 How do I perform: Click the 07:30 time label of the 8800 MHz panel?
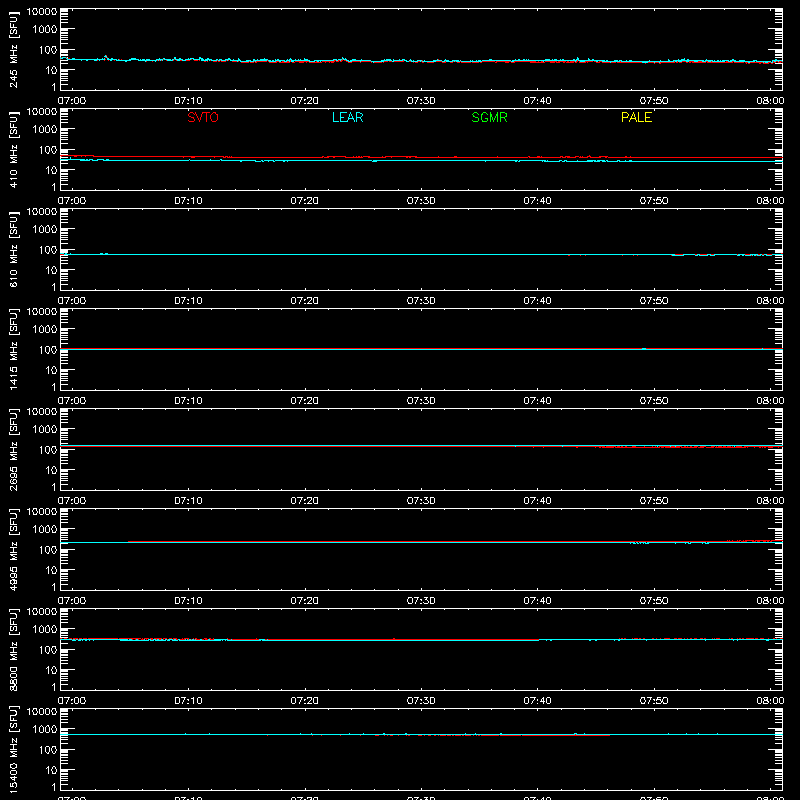click(x=421, y=701)
